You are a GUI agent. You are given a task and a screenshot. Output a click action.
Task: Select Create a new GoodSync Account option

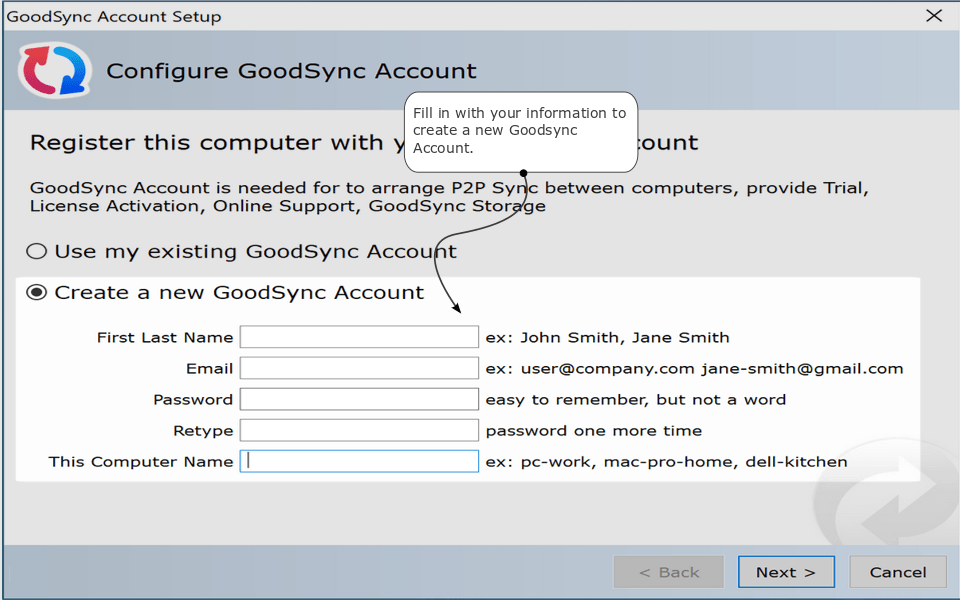click(37, 292)
